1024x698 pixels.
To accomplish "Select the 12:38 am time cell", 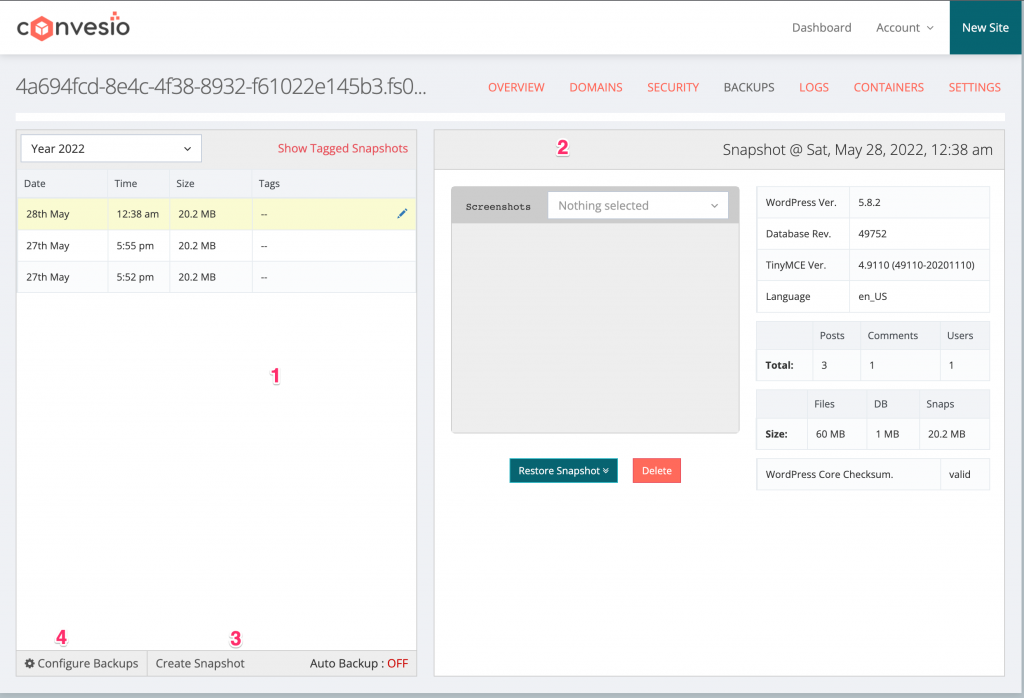I will 138,214.
